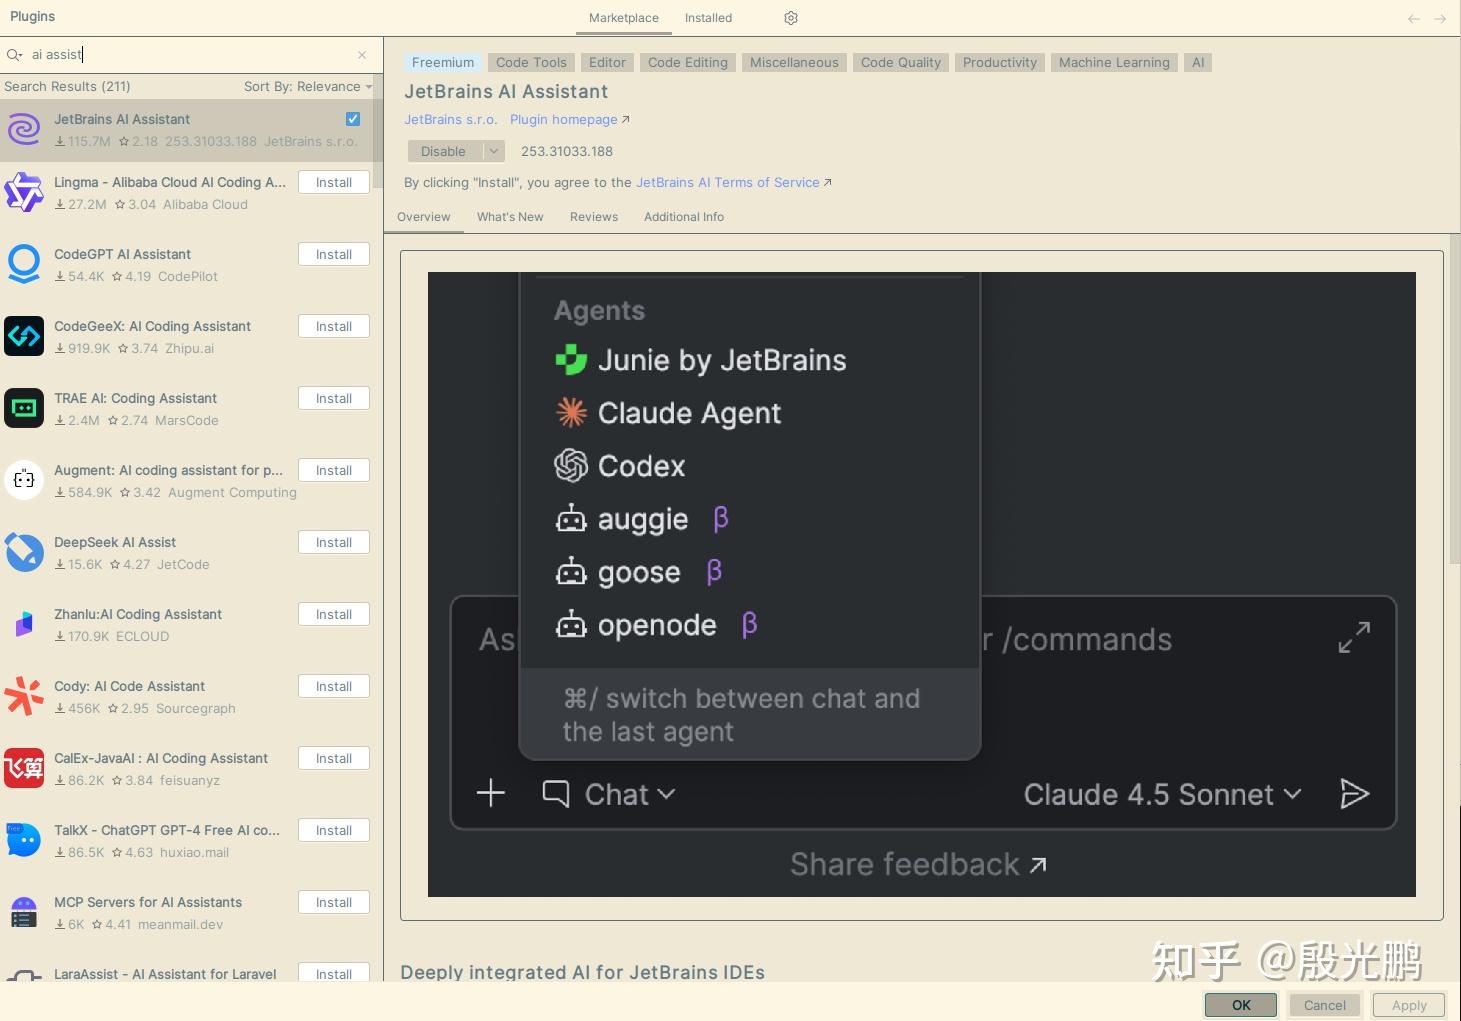Image resolution: width=1461 pixels, height=1021 pixels.
Task: Click the AI Assistant preview screenshot
Action: tap(922, 584)
